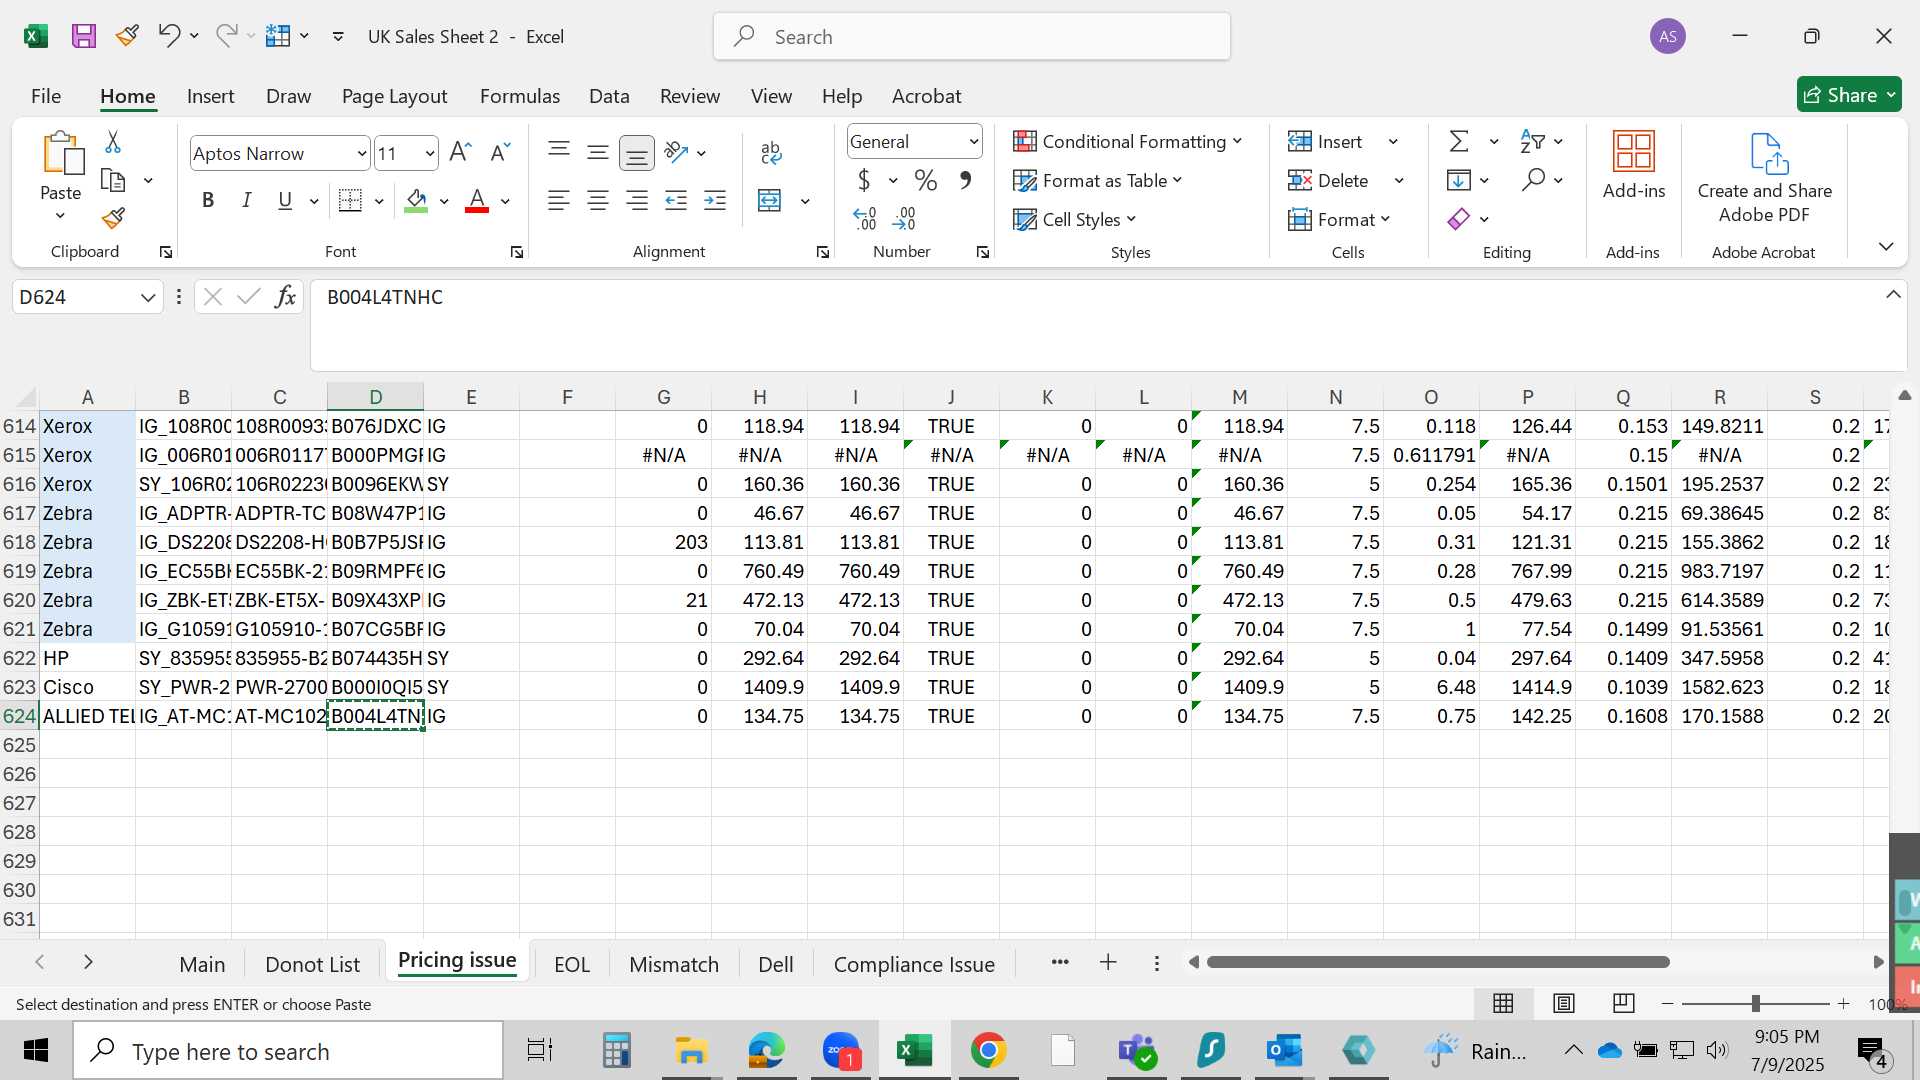Expand the Format as Table menu
The image size is (1920, 1080).
tap(1098, 181)
